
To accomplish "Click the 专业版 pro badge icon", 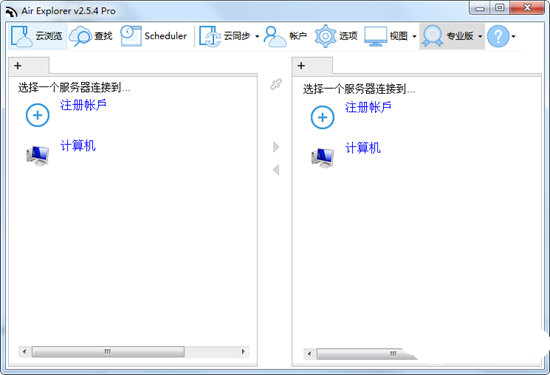I will (432, 36).
